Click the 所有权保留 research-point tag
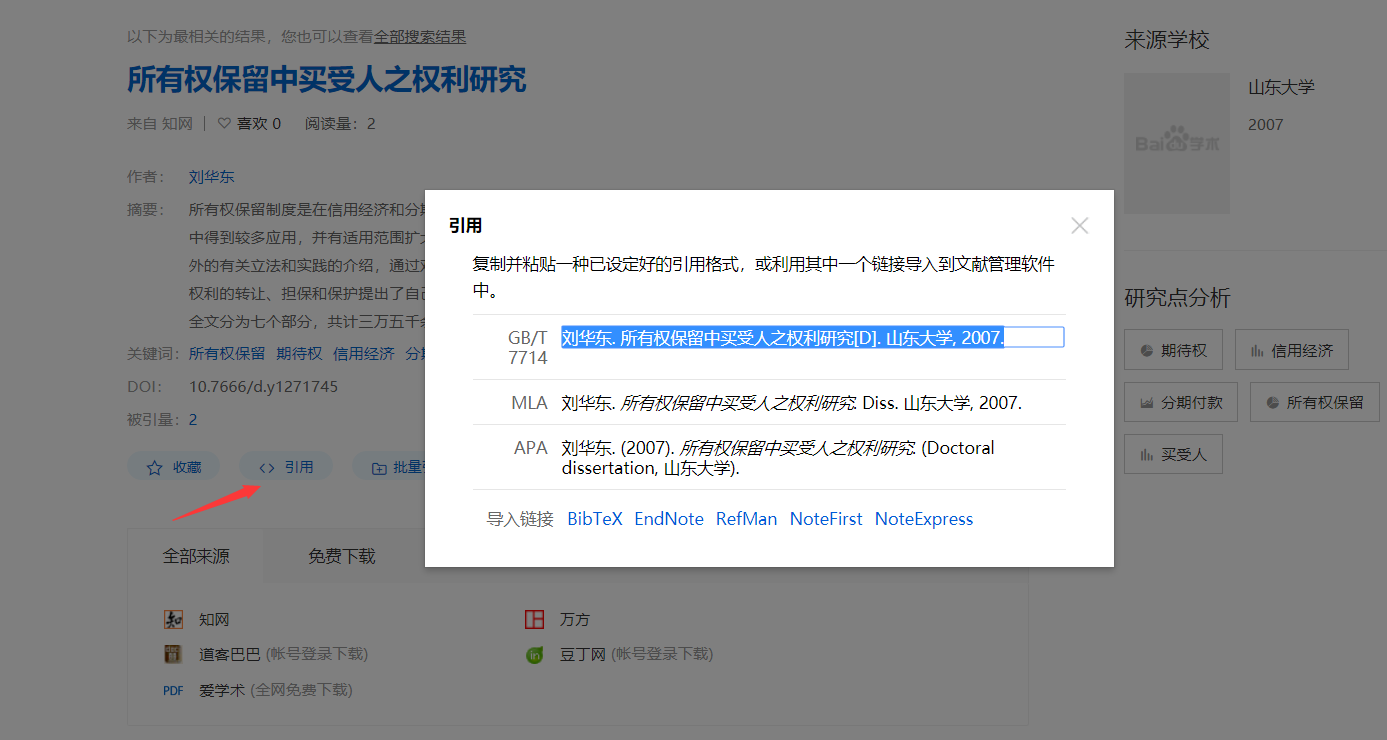Viewport: 1387px width, 740px height. [1314, 403]
